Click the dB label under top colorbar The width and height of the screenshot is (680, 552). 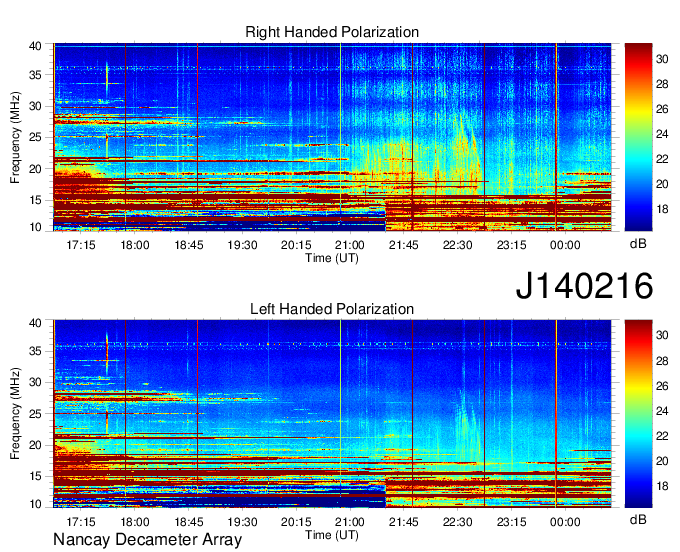638,244
